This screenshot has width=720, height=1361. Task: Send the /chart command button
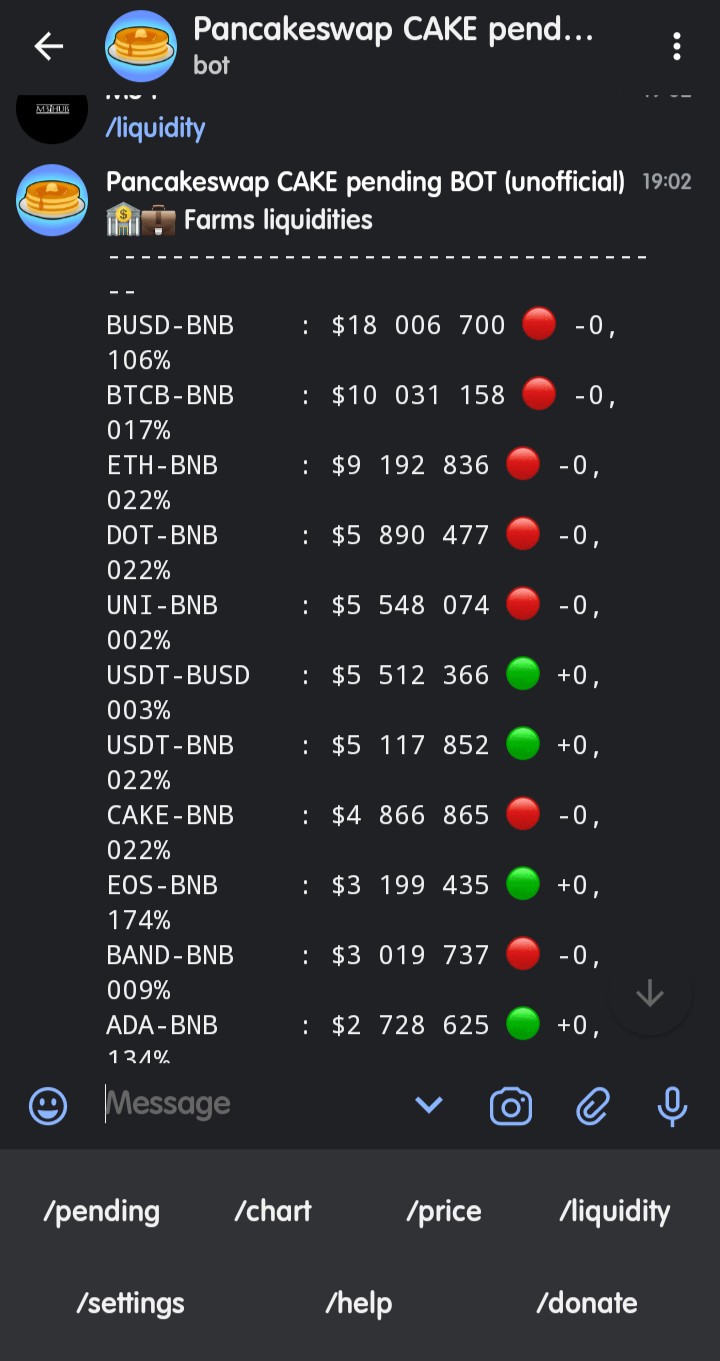click(273, 1211)
